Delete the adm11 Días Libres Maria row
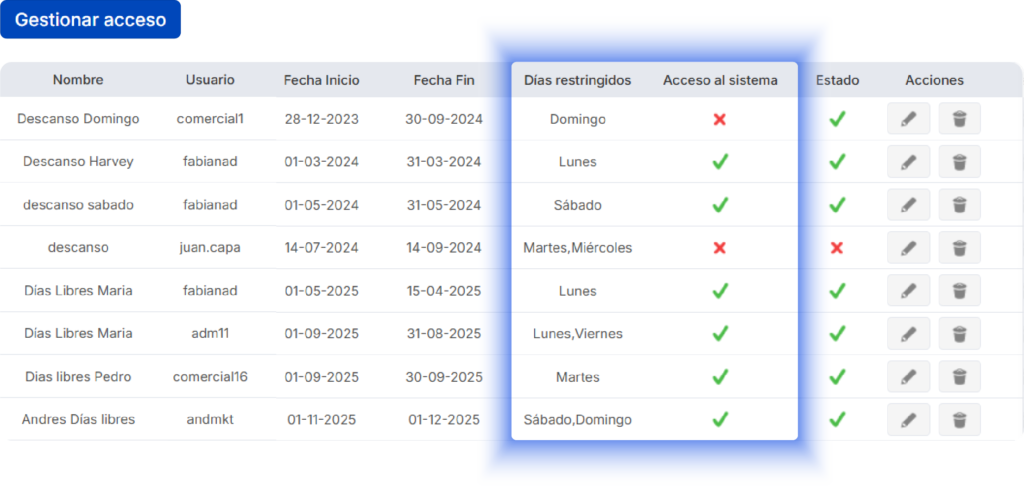The width and height of the screenshot is (1024, 486). (x=959, y=334)
